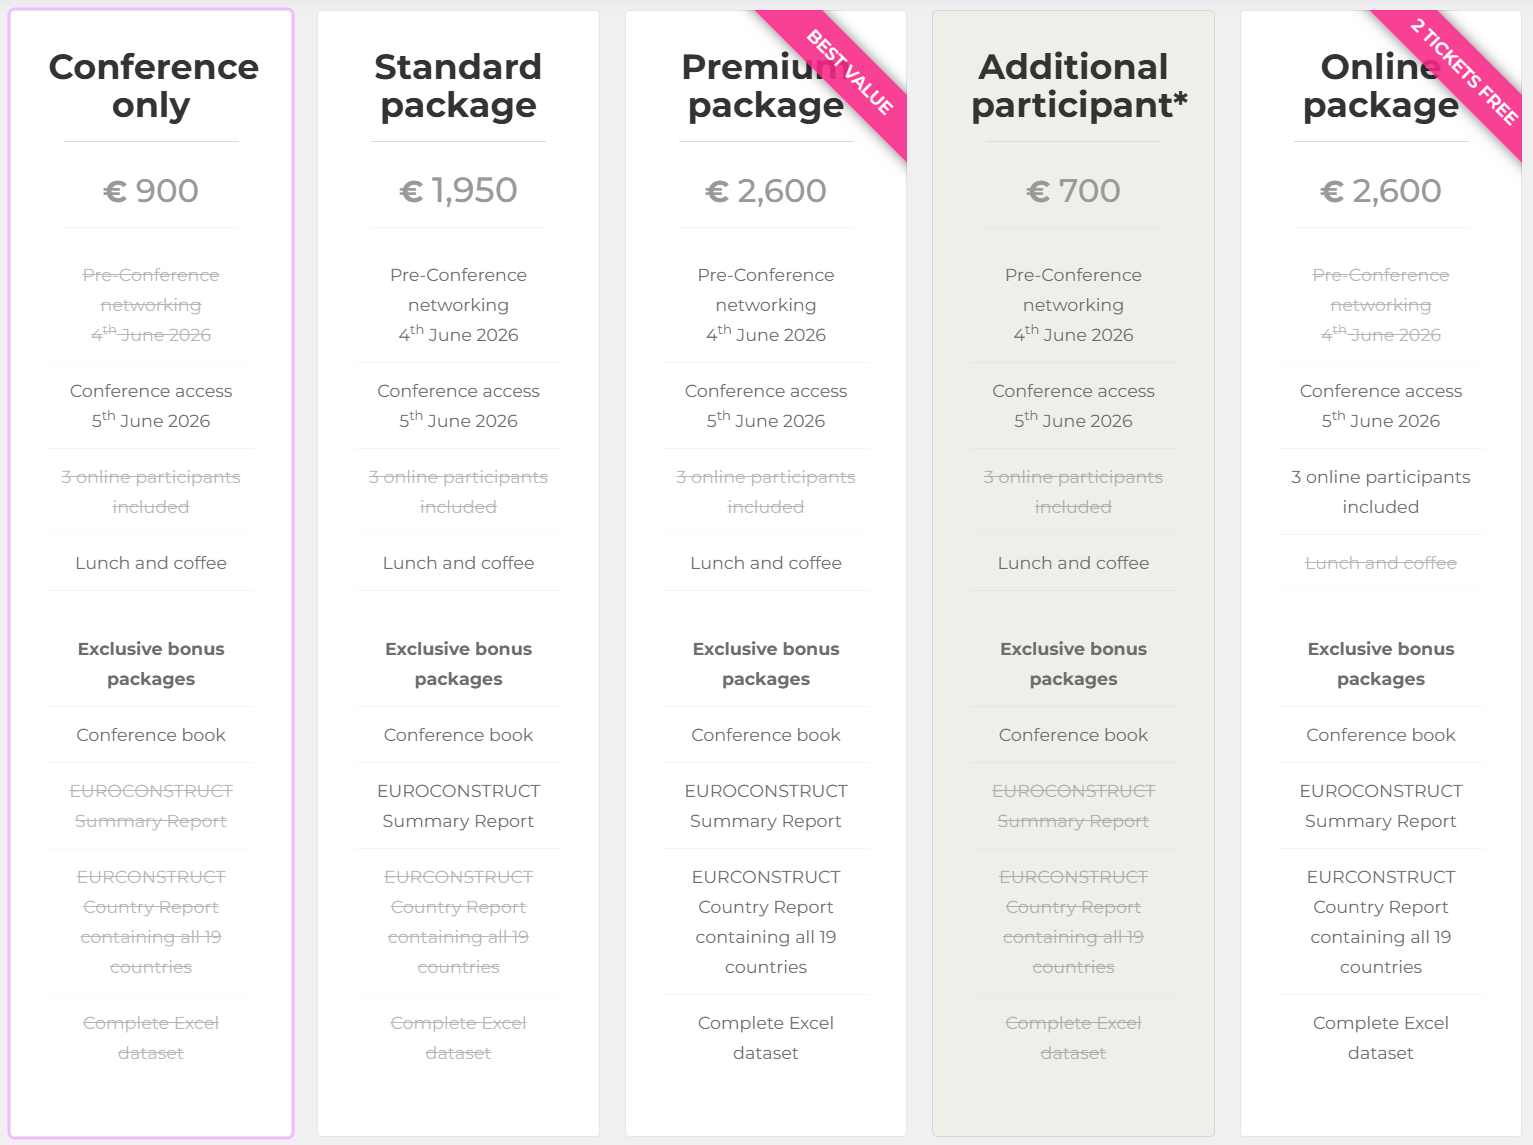Click Additional participant's Conference access item

coord(1073,406)
